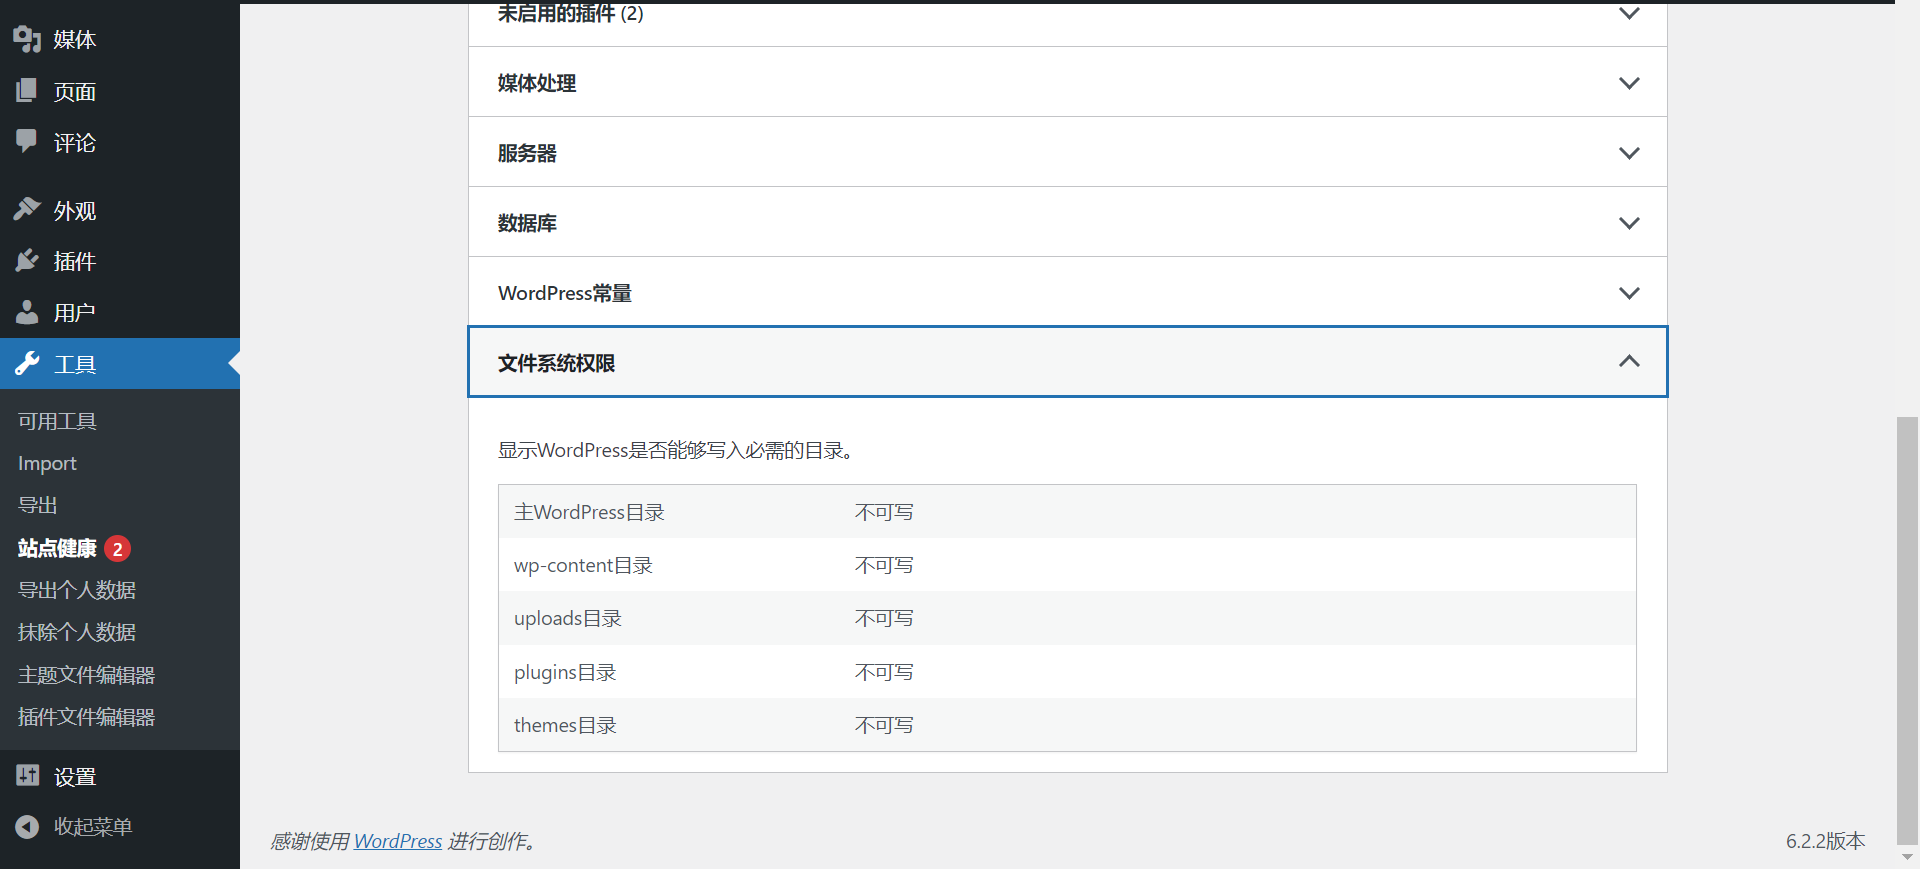The image size is (1920, 869).
Task: Expand the WordPress常量 section chevron
Action: point(1629,293)
